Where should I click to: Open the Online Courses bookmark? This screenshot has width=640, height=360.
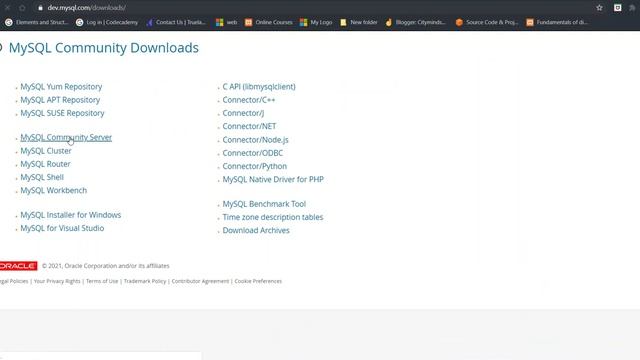(x=269, y=22)
